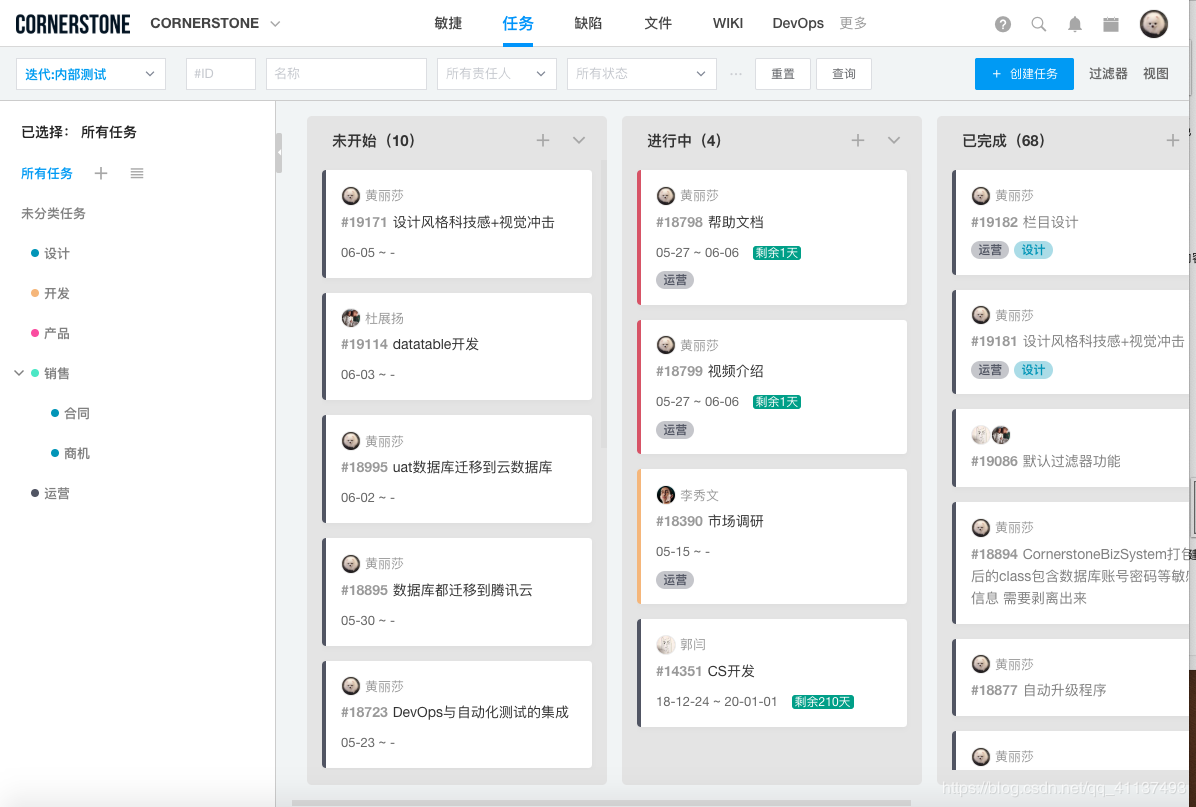Click 剩余210天 badge on CS开发 card
Image resolution: width=1196 pixels, height=807 pixels.
822,702
